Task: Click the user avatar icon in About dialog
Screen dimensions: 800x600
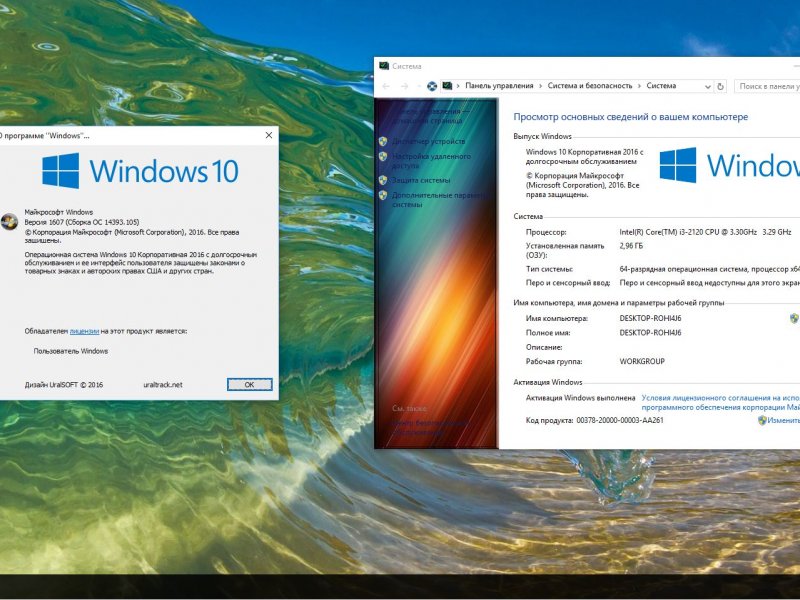Action: click(x=9, y=222)
